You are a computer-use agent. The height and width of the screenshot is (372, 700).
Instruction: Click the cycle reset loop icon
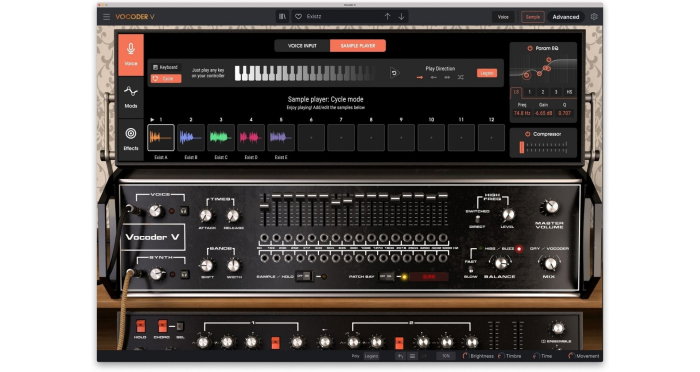pyautogui.click(x=394, y=73)
